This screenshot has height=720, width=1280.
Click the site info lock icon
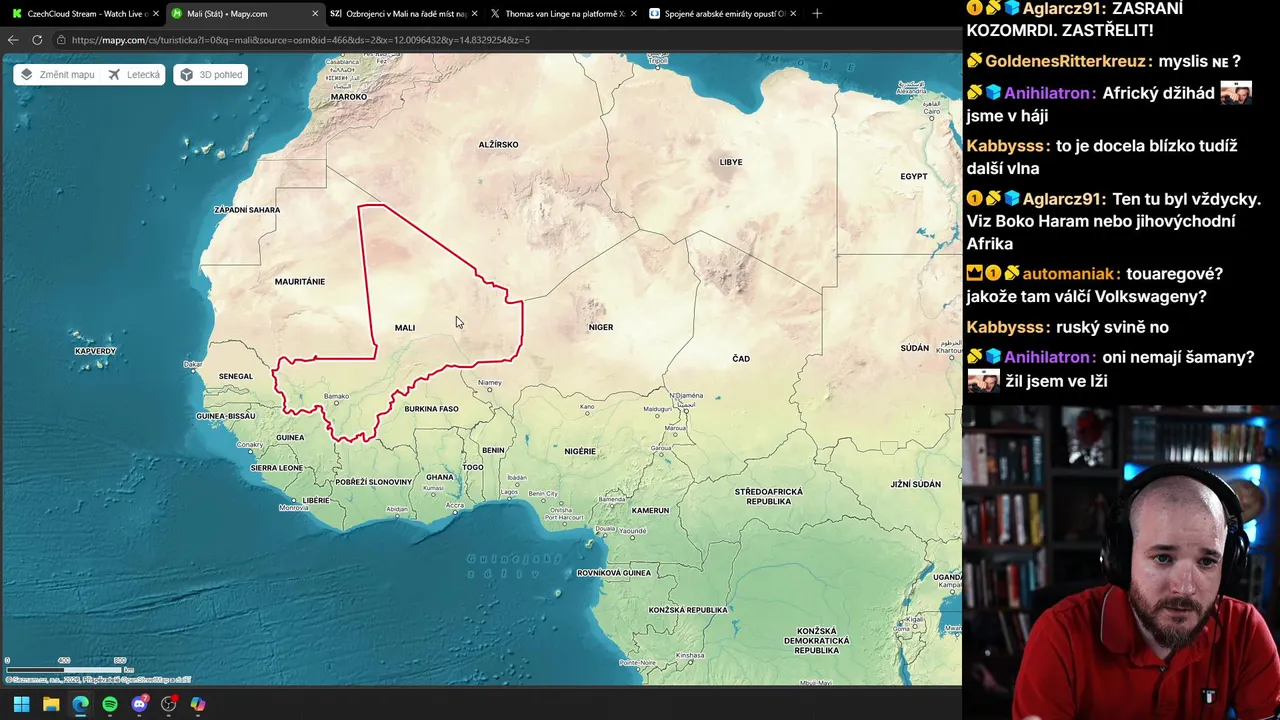tap(62, 40)
